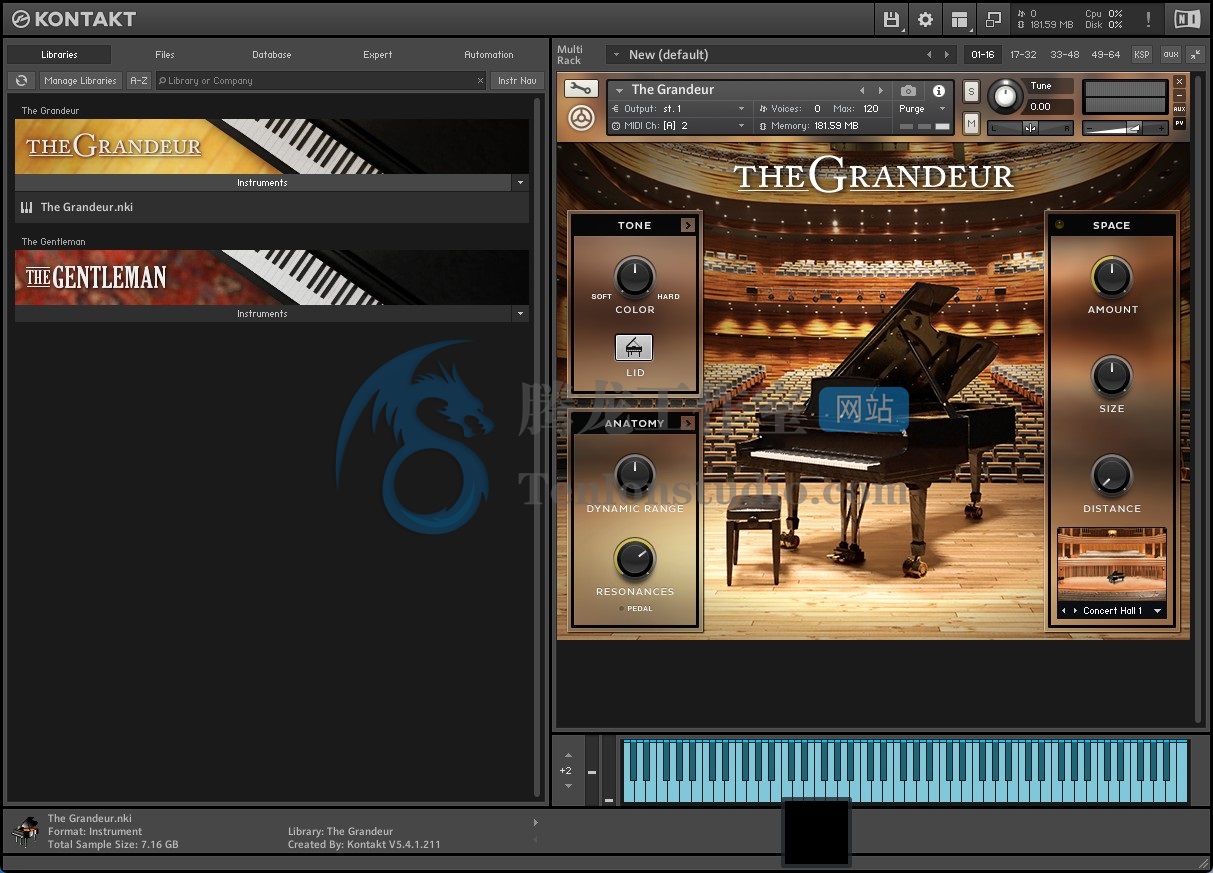Toggle AUX sends button on instrument header
Screen dimensions: 1213x873
1179,109
